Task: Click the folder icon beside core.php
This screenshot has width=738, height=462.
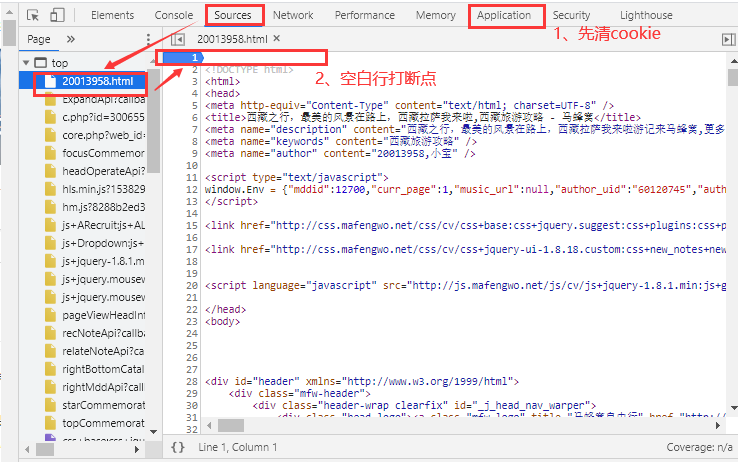Action: [x=50, y=135]
